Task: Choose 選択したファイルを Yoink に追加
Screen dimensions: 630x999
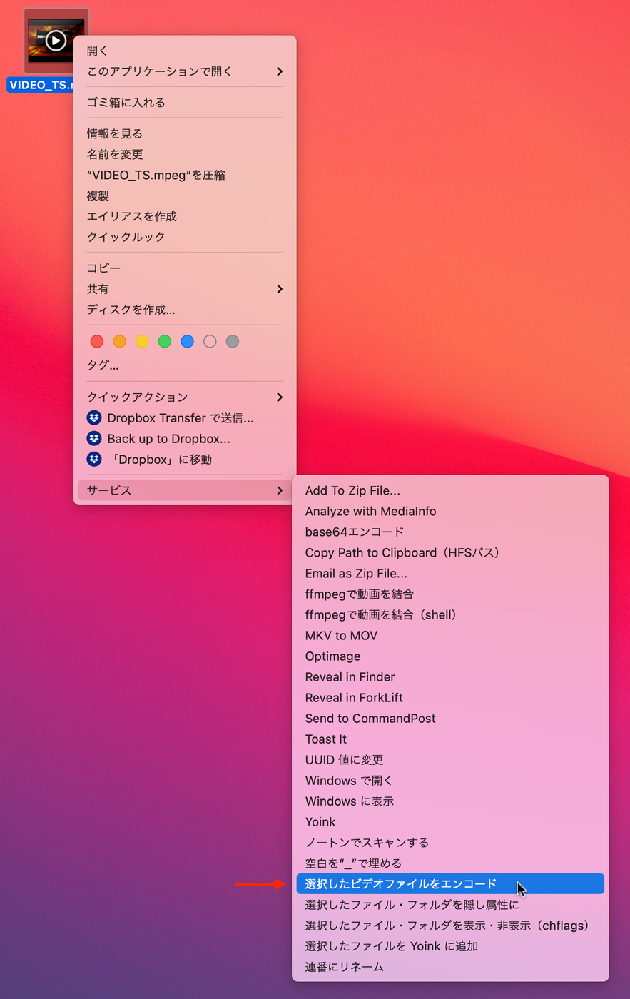Action: tap(450, 946)
